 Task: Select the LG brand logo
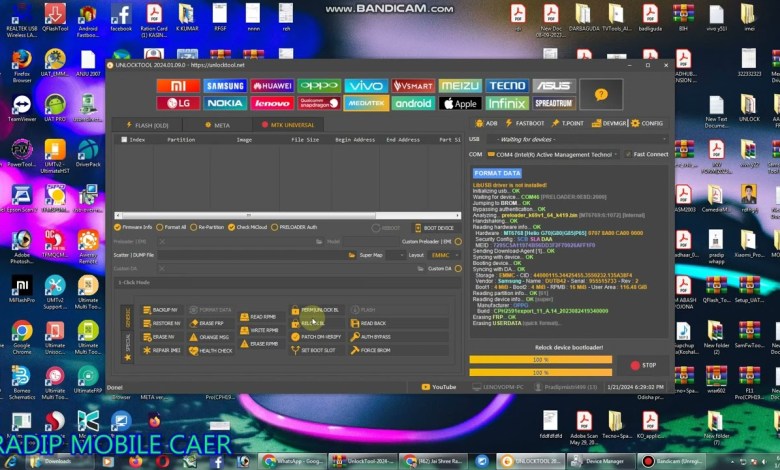pyautogui.click(x=178, y=103)
